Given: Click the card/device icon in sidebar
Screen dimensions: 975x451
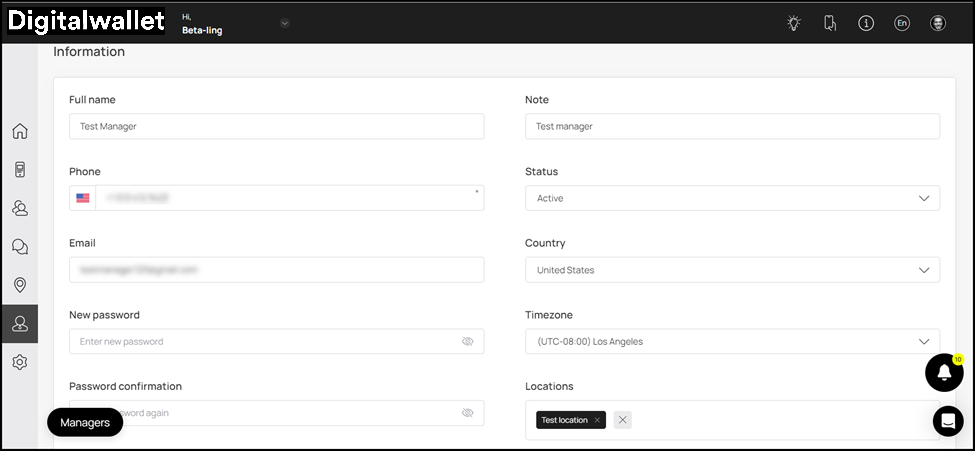Looking at the screenshot, I should pyautogui.click(x=19, y=169).
